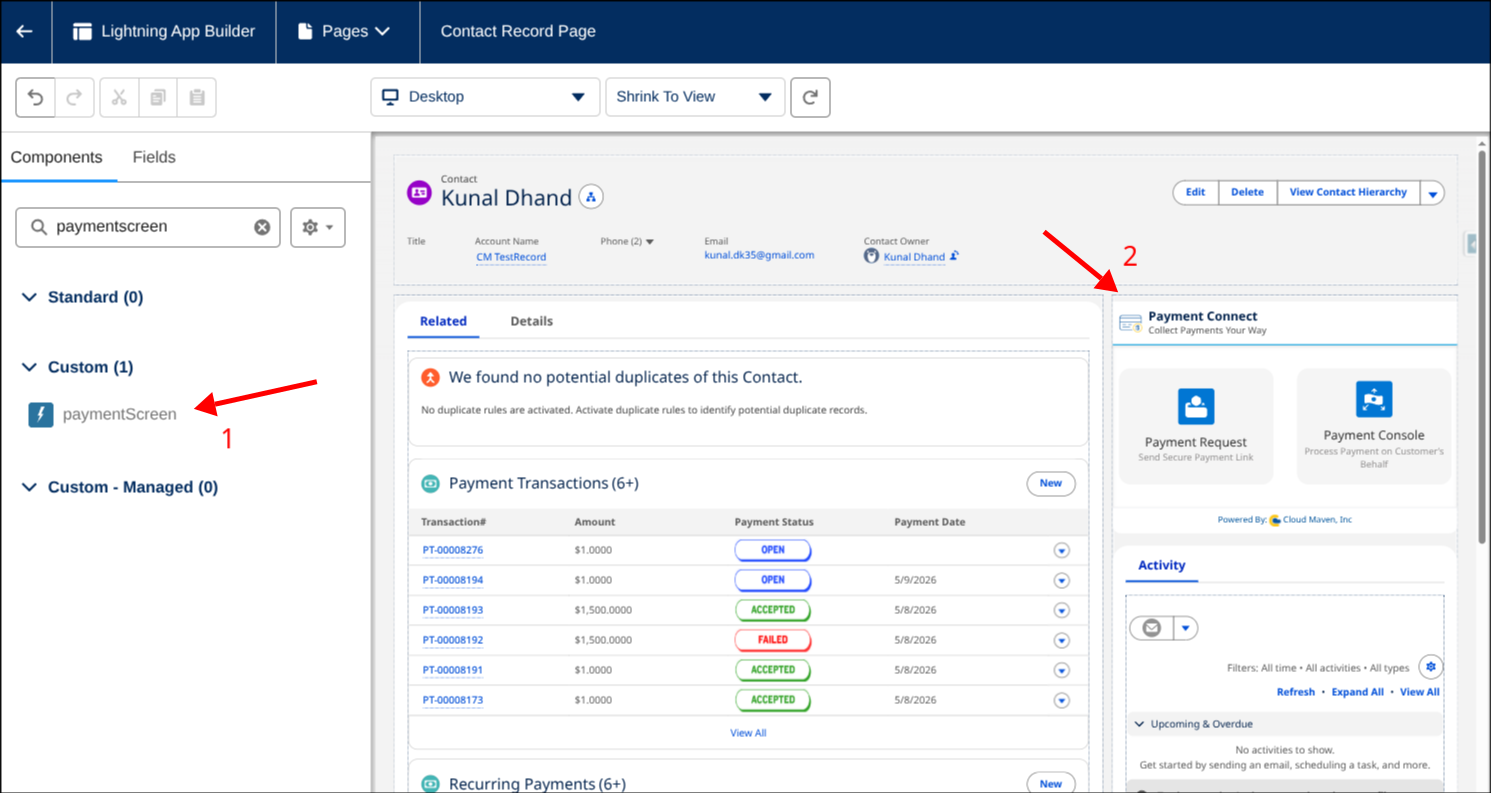Click the Undo button
The height and width of the screenshot is (793, 1491).
point(35,97)
